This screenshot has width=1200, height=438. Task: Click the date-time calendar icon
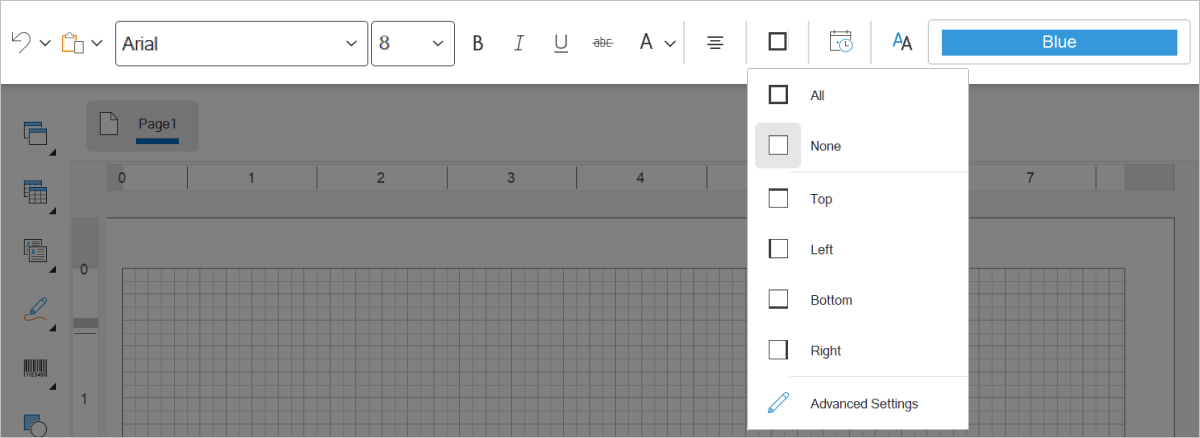(841, 42)
